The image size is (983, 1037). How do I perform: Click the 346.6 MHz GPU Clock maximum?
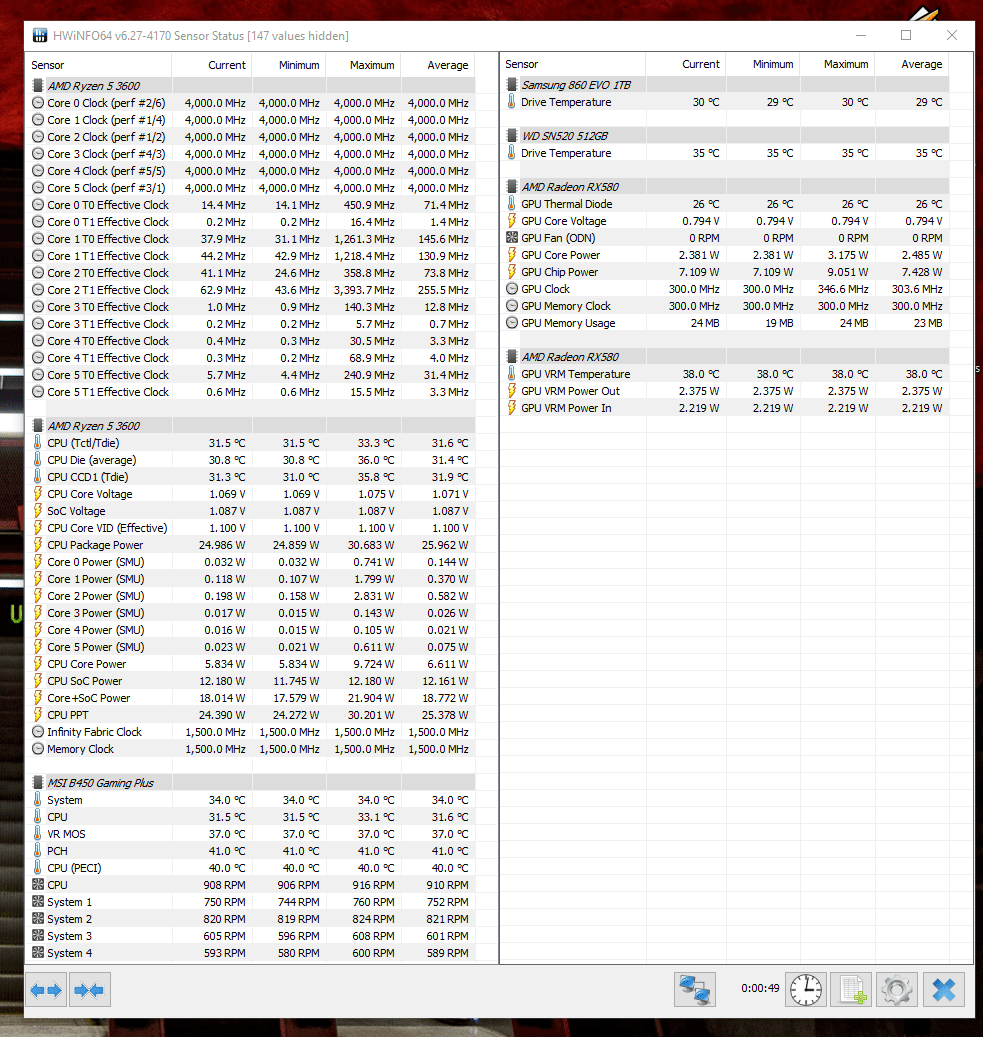coord(843,289)
